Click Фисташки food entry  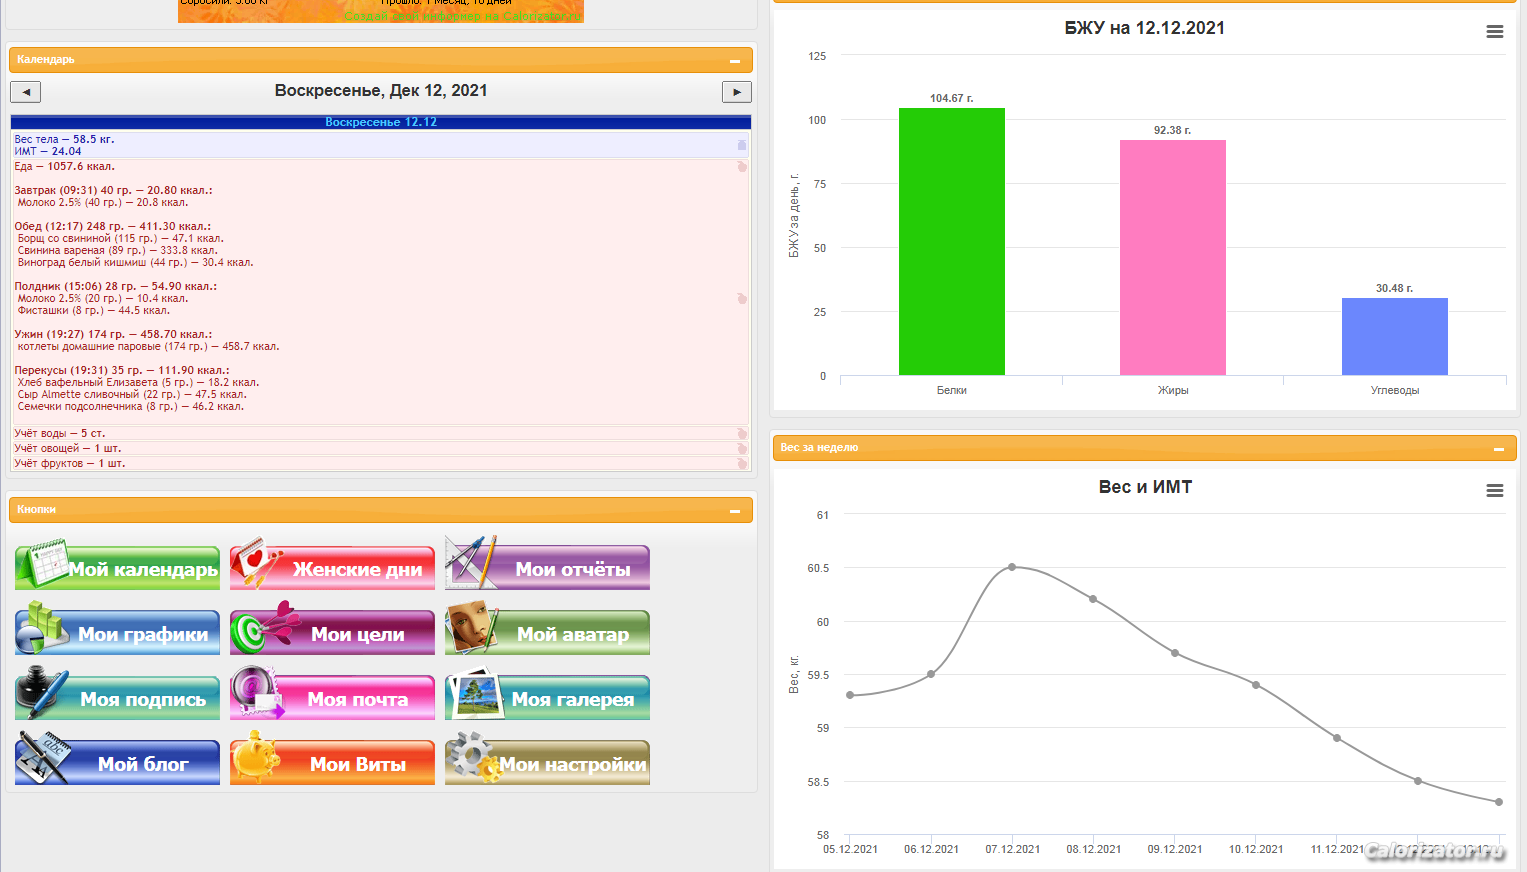point(93,310)
